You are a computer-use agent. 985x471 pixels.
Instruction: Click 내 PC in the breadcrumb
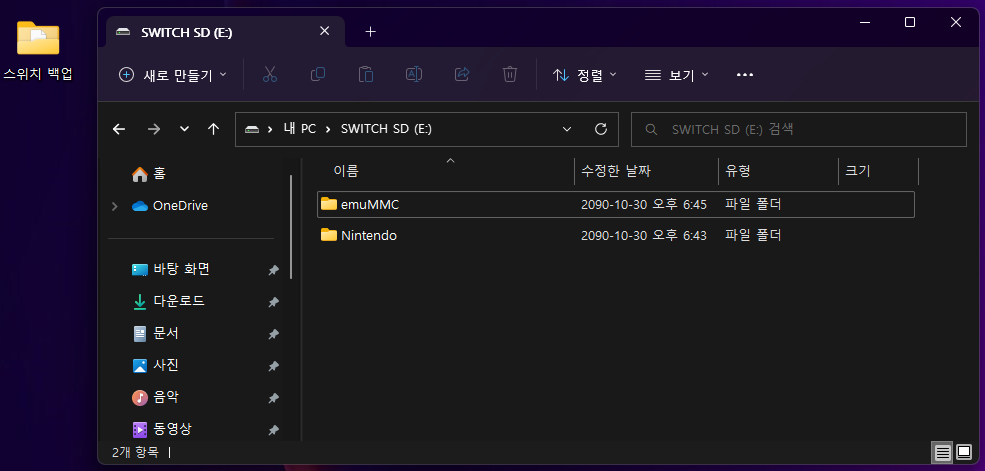click(300, 129)
